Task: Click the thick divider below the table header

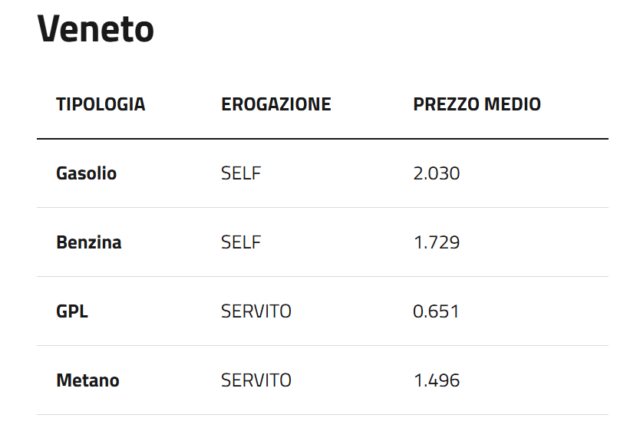Action: pyautogui.click(x=322, y=138)
